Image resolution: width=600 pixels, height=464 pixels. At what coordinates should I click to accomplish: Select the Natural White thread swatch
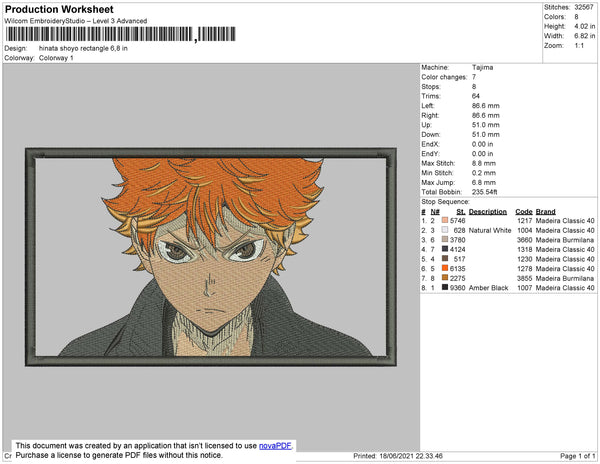pos(445,230)
